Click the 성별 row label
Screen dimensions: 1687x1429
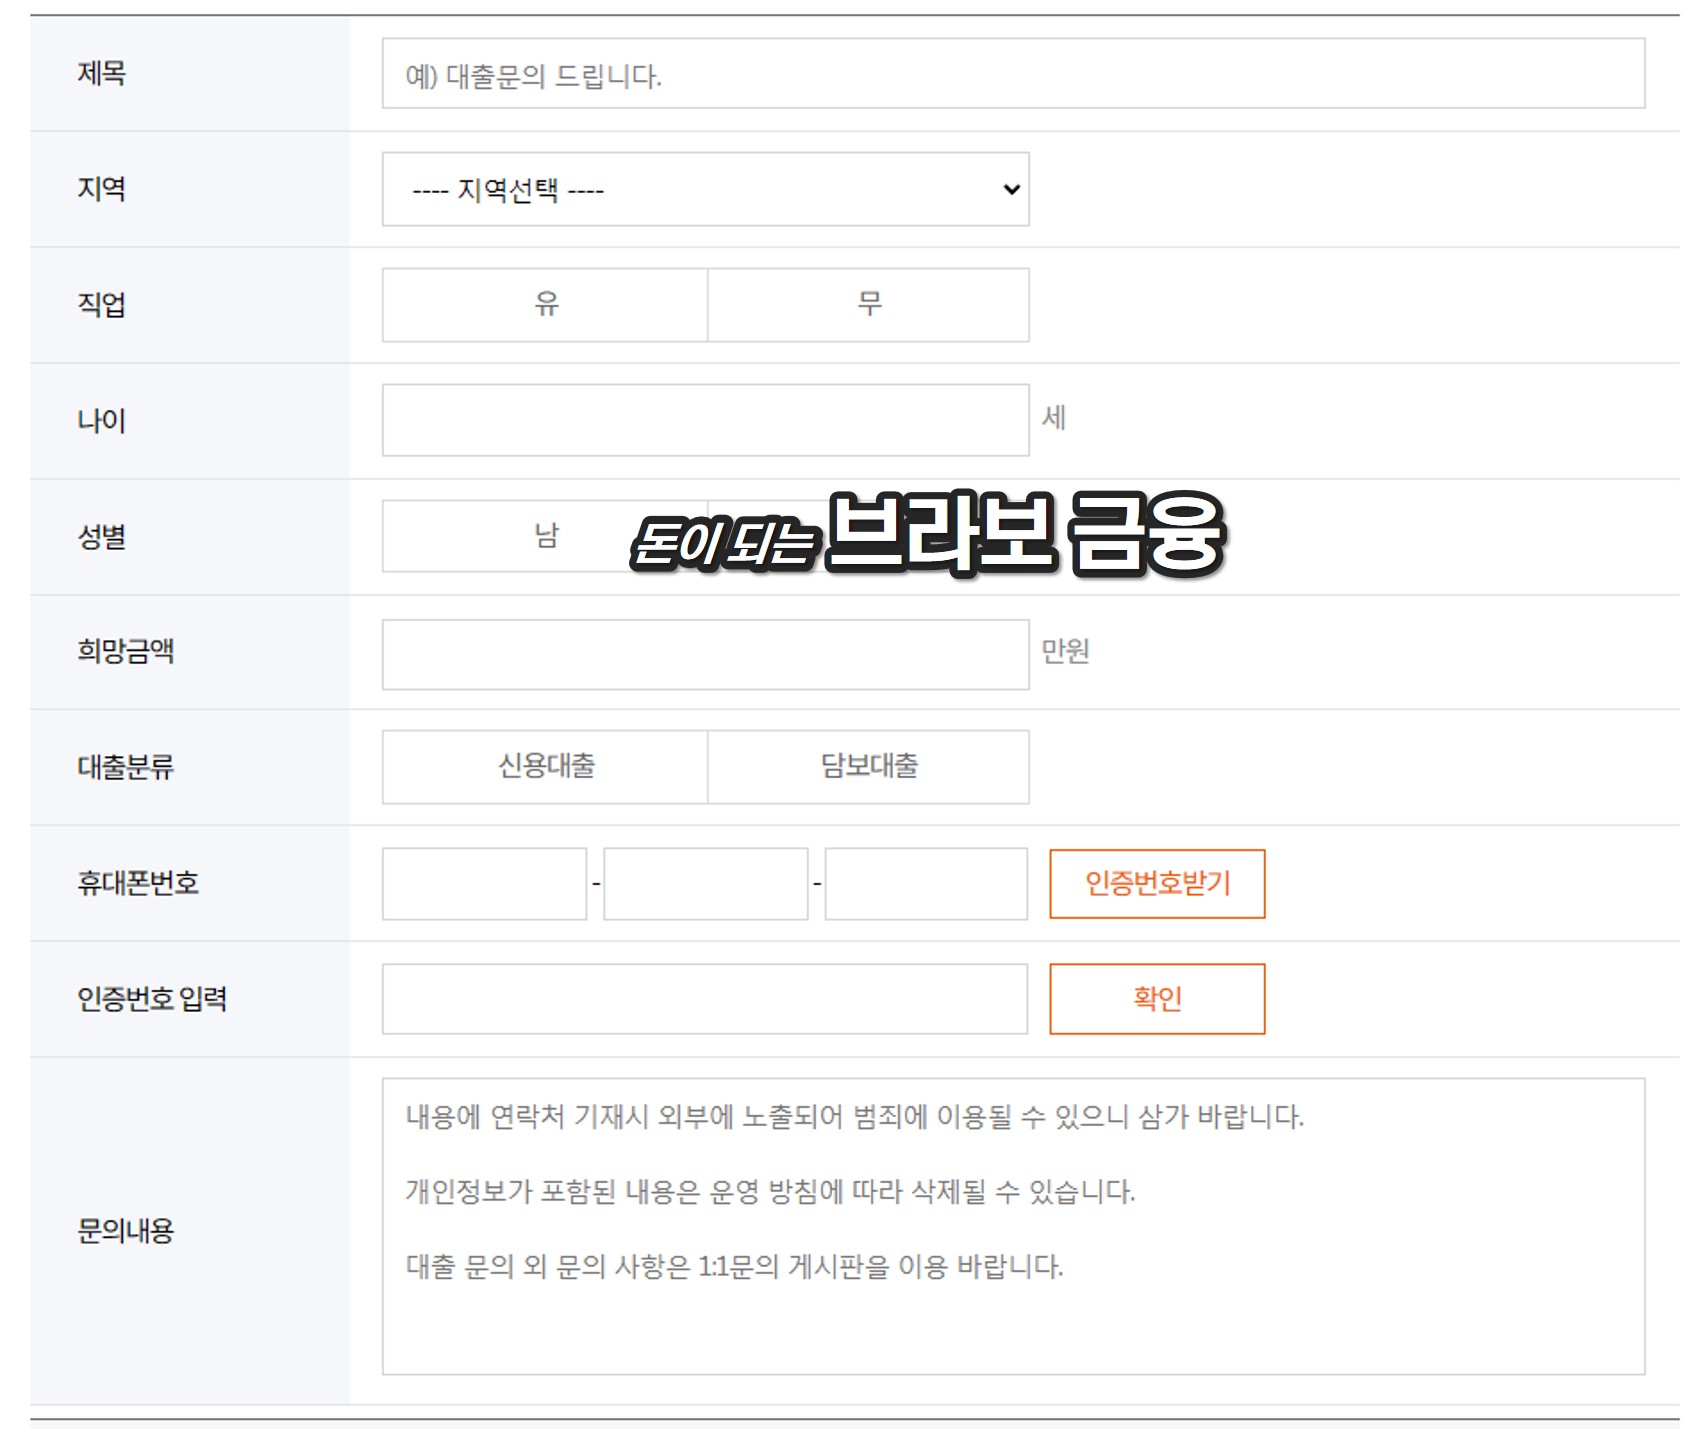[102, 536]
